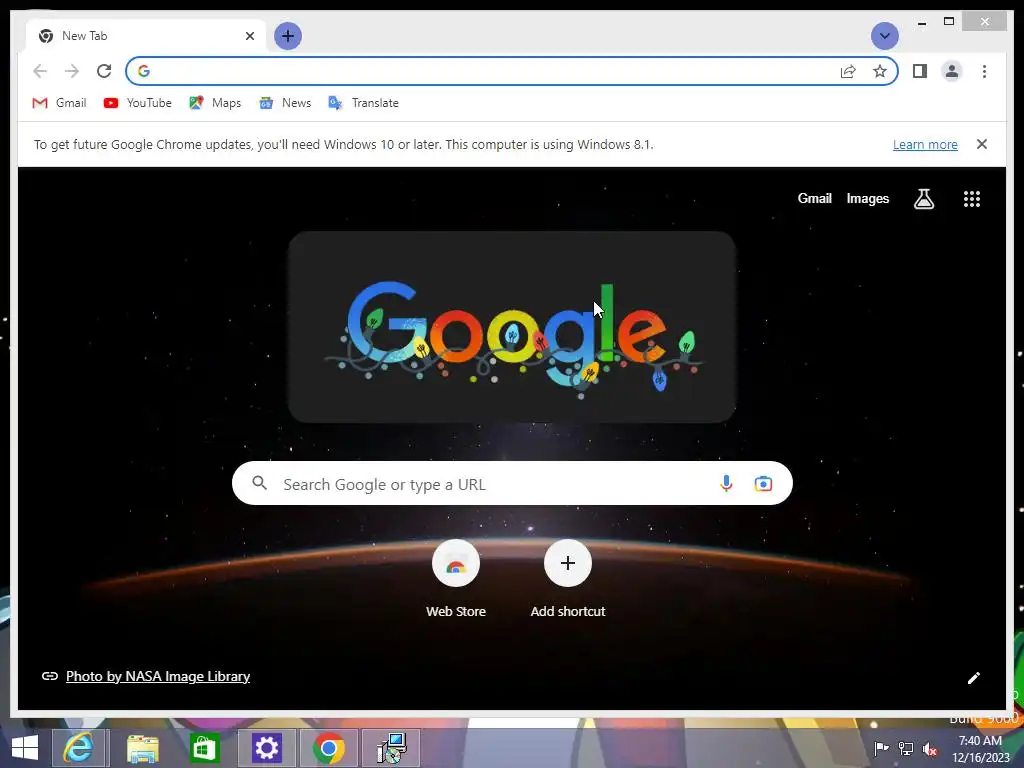Screen dimensions: 1024x768
Task: Open Gmail from the page header
Action: [x=814, y=199]
